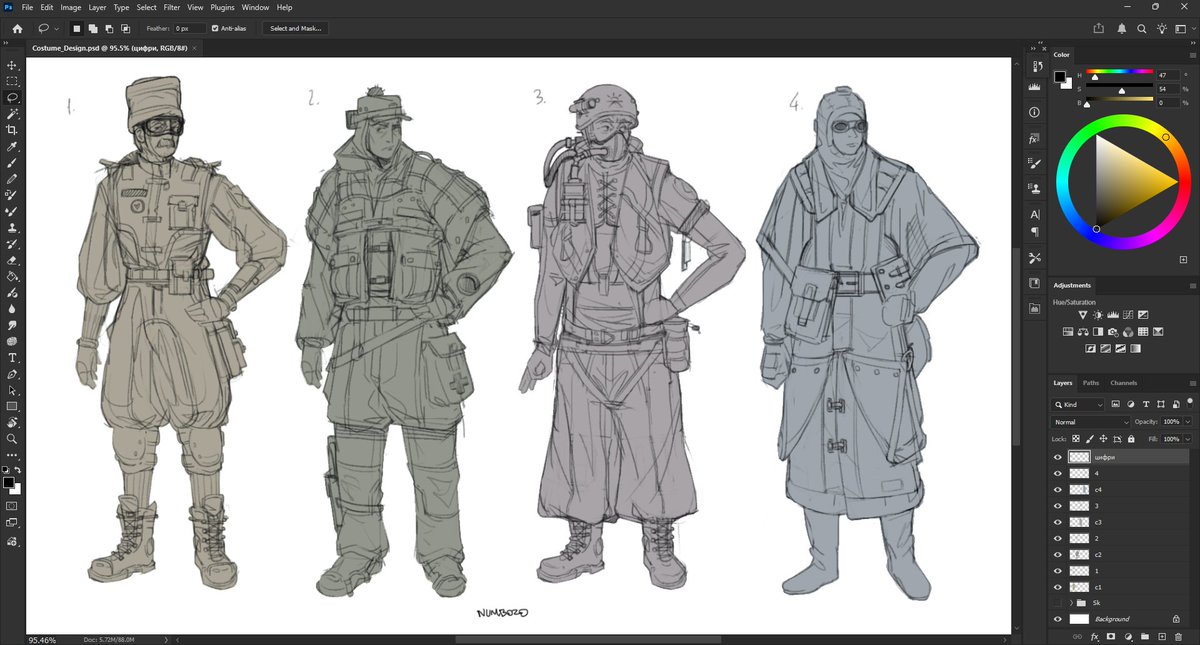Screen dimensions: 1200x645
Task: Select the Move tool
Action: pyautogui.click(x=12, y=65)
